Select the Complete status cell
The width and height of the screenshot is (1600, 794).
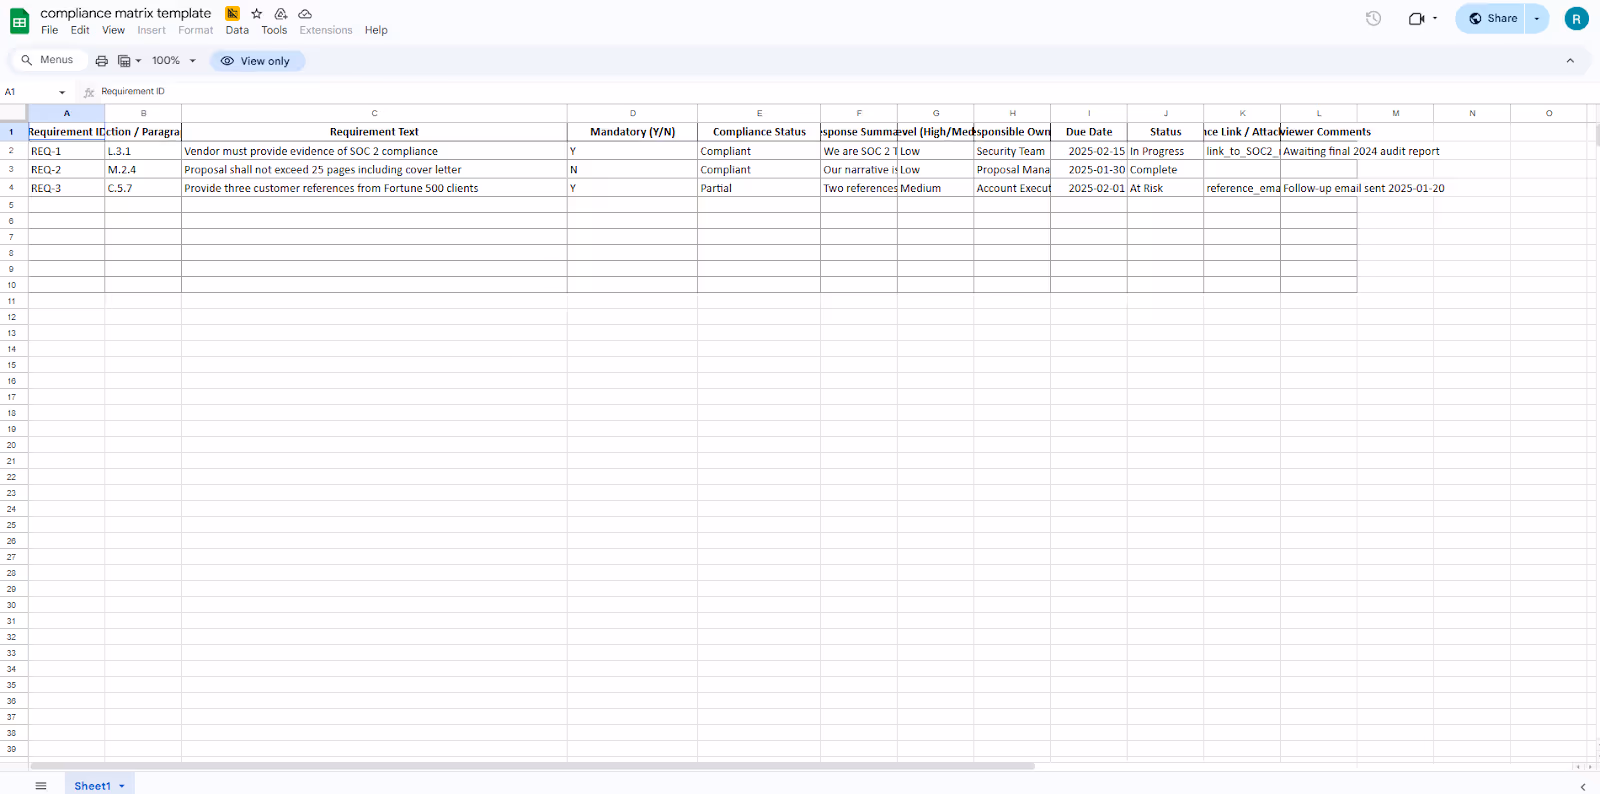click(1165, 170)
